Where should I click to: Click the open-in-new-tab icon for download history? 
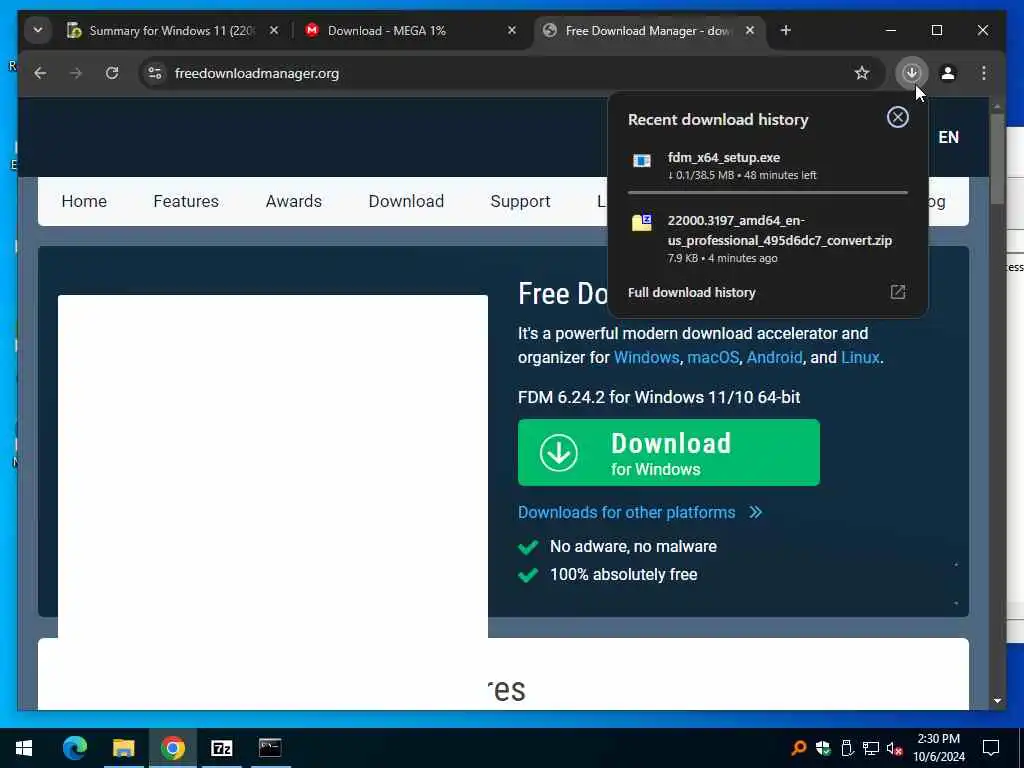click(x=898, y=292)
